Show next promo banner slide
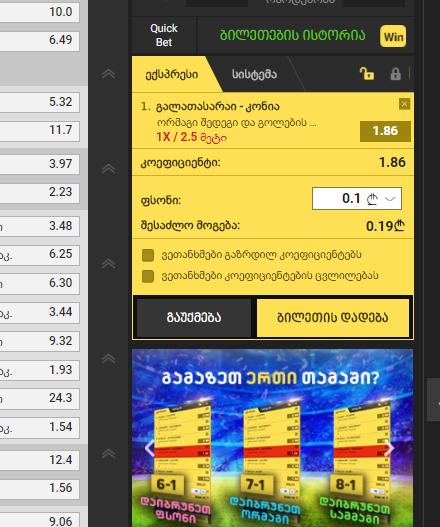The width and height of the screenshot is (440, 527). tap(390, 448)
